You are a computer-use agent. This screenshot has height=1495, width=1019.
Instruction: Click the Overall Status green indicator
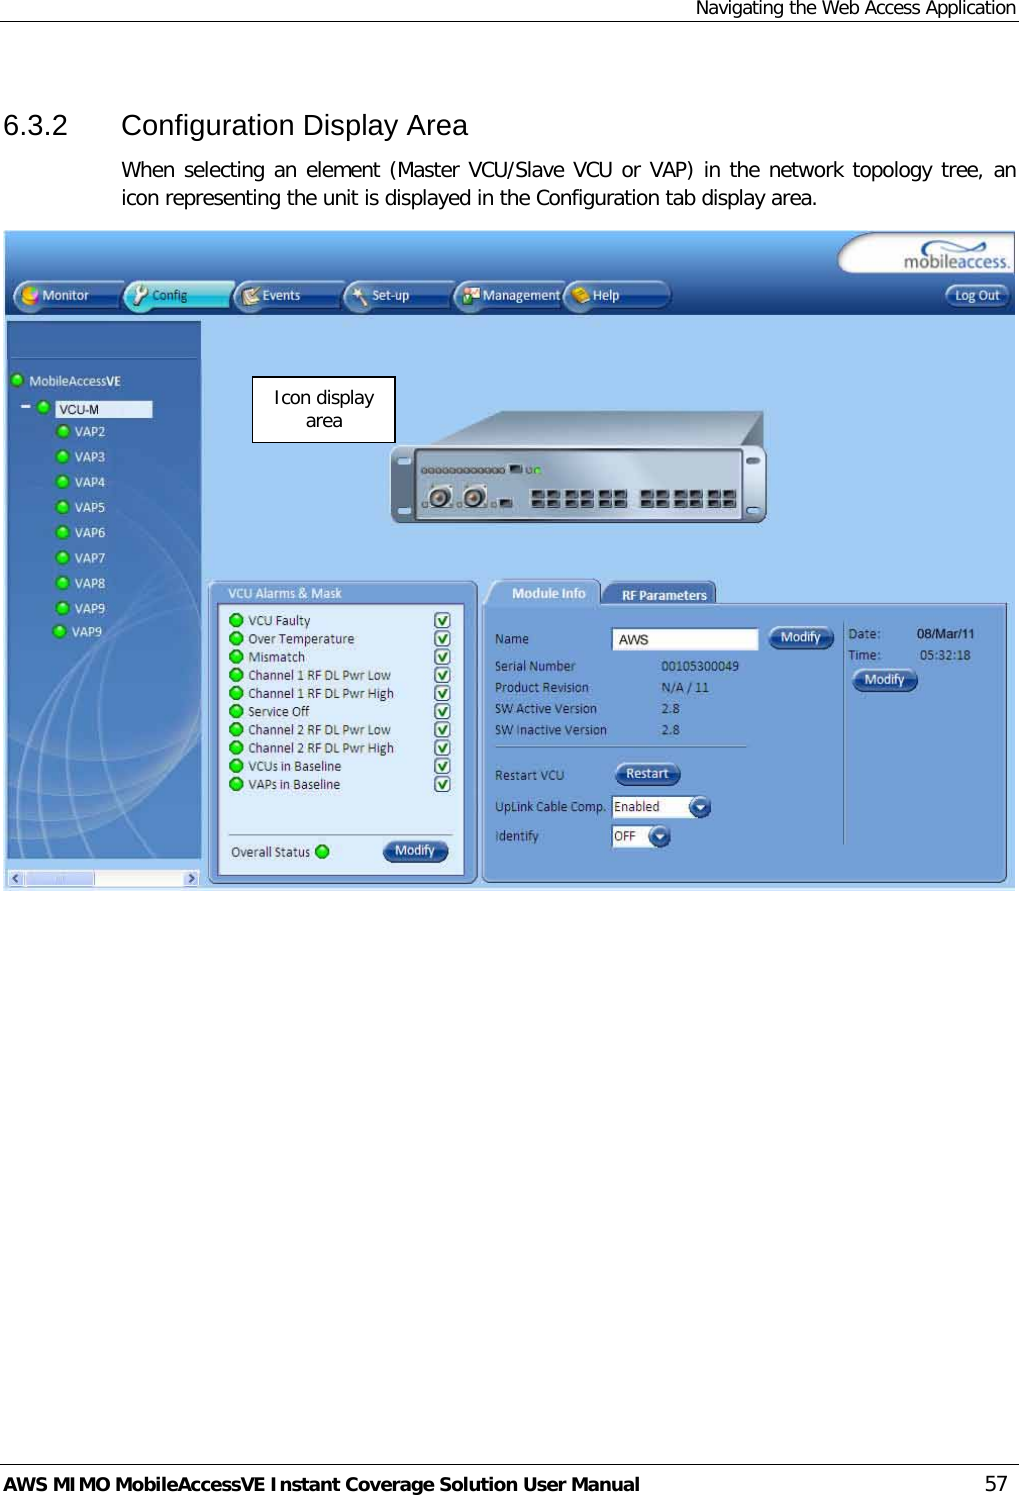point(322,852)
